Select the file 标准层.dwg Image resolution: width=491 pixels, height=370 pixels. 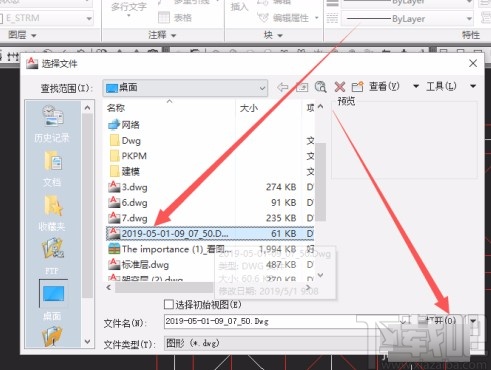pos(139,265)
